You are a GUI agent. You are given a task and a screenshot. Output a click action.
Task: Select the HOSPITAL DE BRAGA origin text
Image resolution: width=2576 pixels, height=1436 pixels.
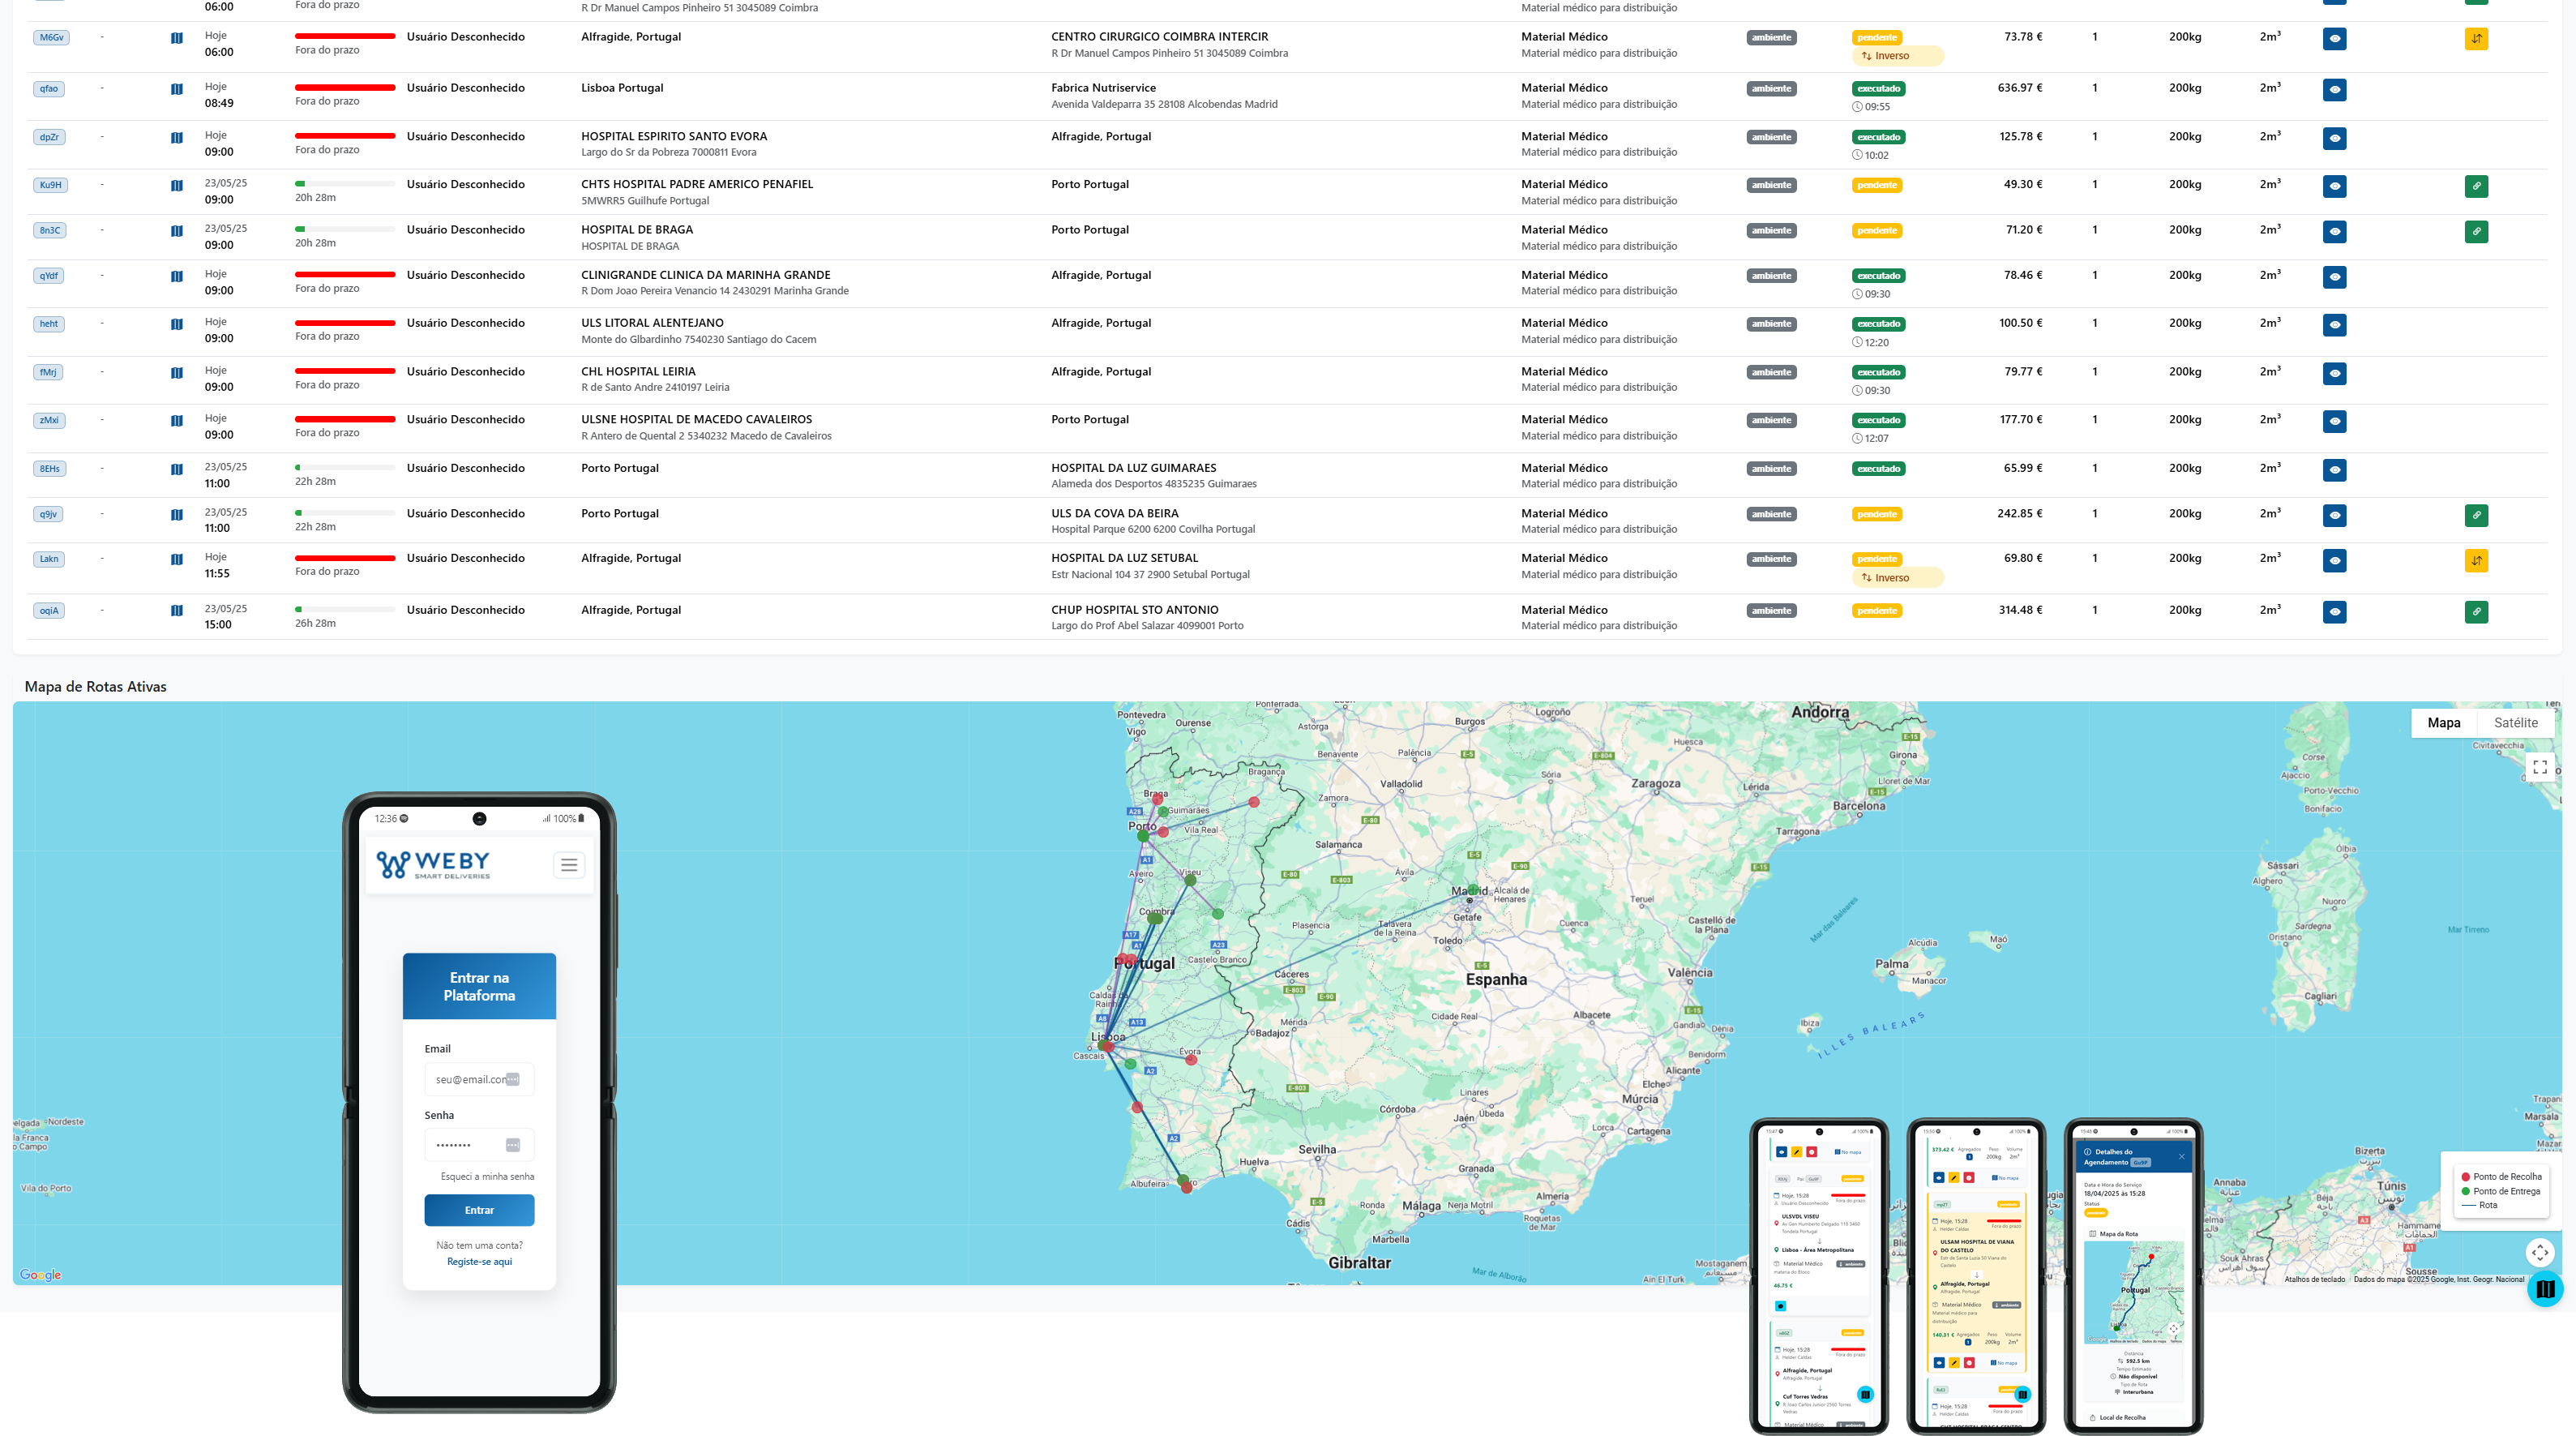[637, 230]
